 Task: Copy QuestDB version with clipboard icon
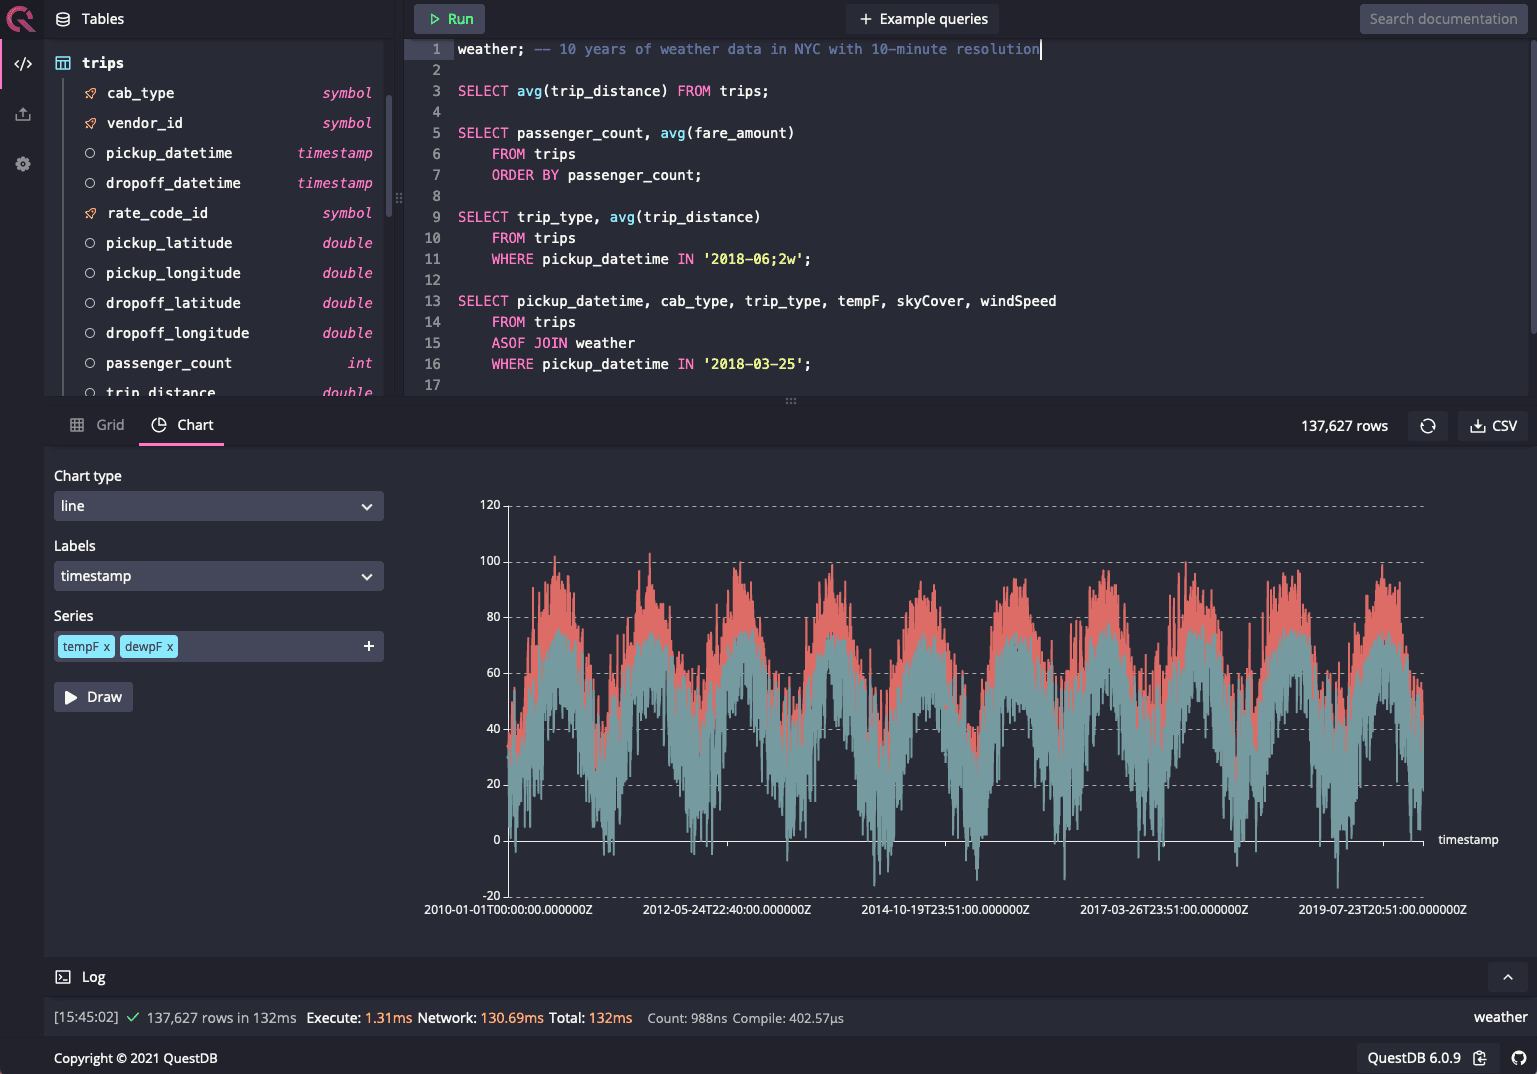(1480, 1058)
